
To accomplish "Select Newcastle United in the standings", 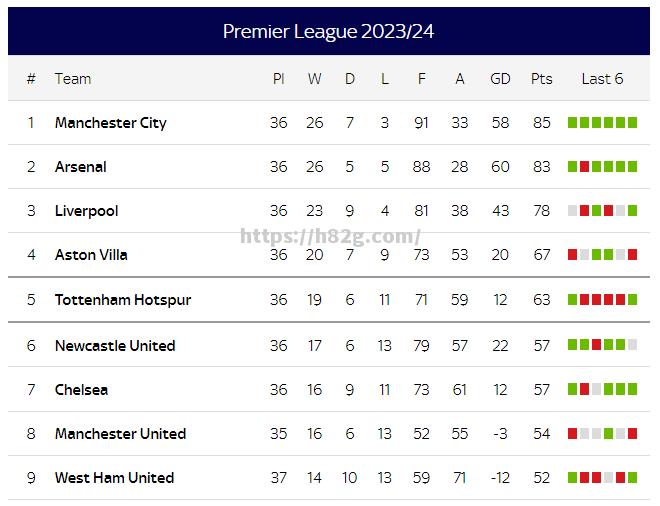I will tap(114, 346).
